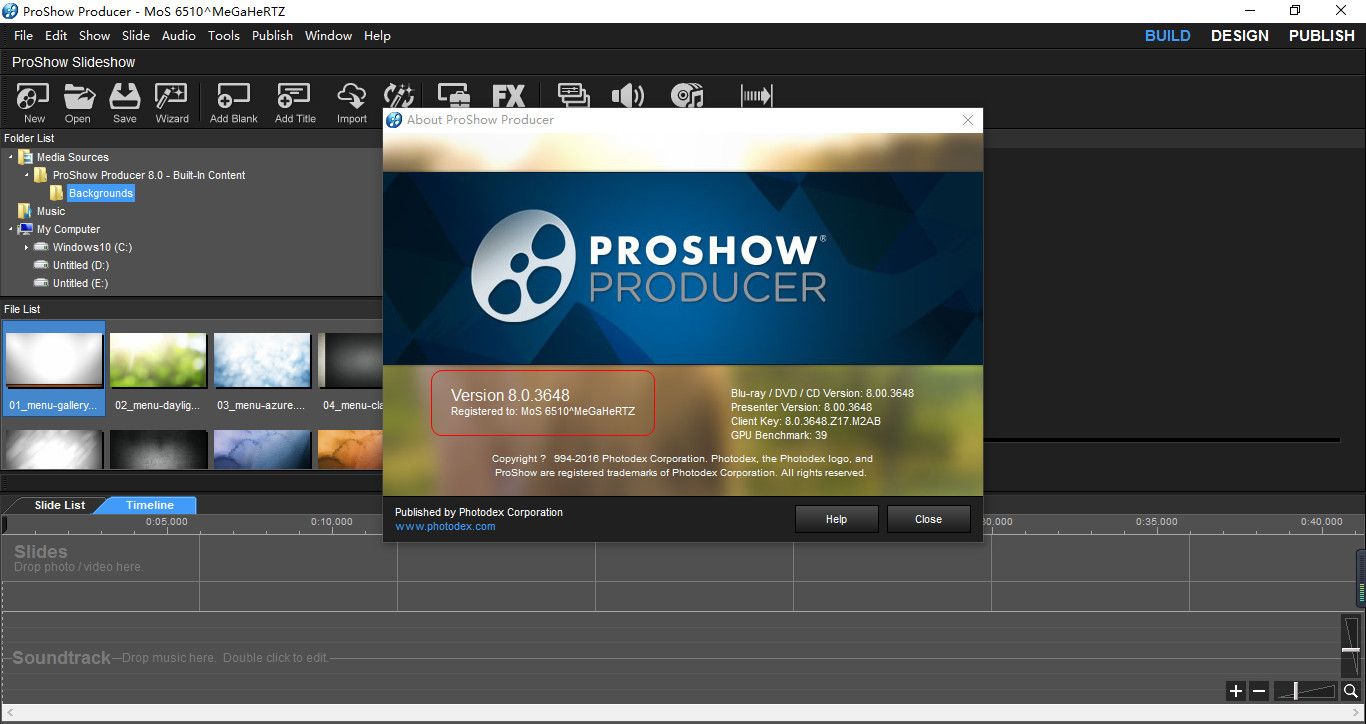The height and width of the screenshot is (724, 1366).
Task: Switch to the Slide List tab
Action: [x=60, y=505]
